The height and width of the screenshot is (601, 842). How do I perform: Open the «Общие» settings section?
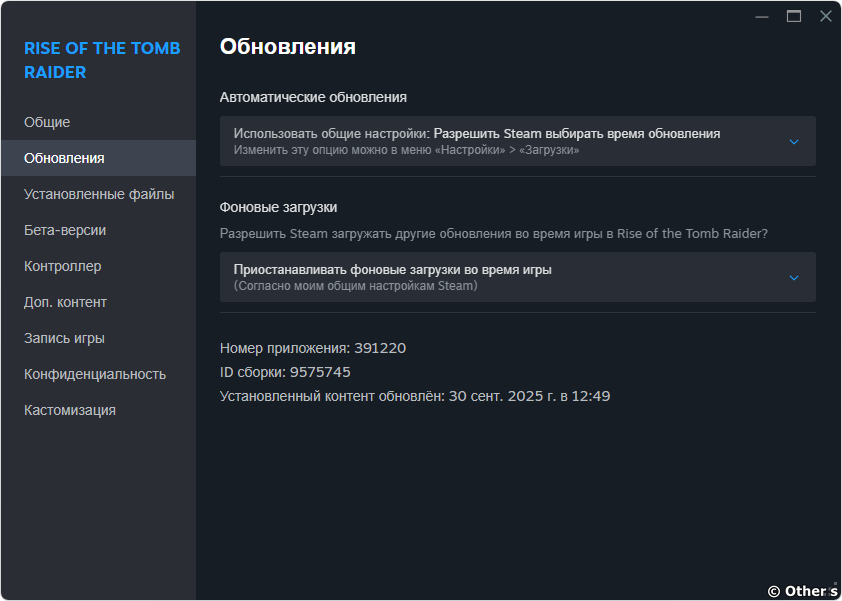(47, 122)
